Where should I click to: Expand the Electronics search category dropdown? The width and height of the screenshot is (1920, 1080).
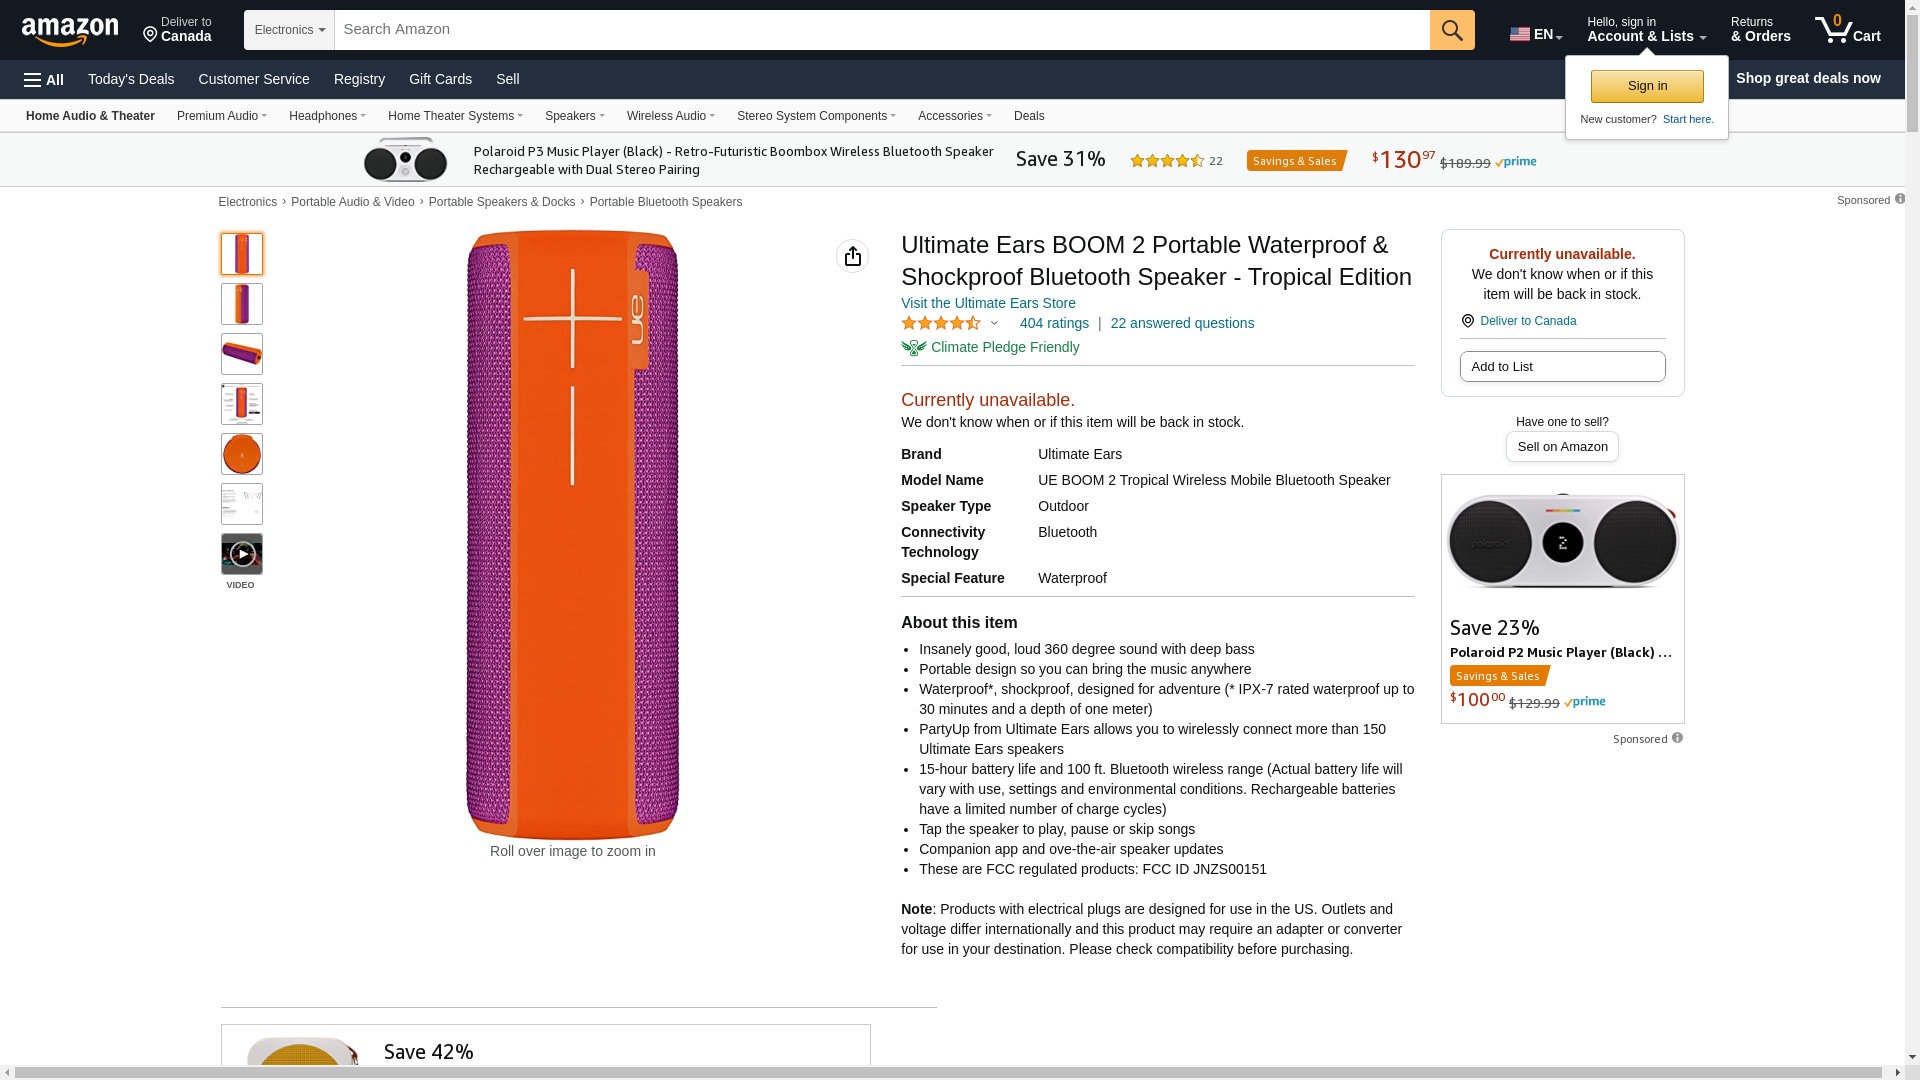pos(289,30)
